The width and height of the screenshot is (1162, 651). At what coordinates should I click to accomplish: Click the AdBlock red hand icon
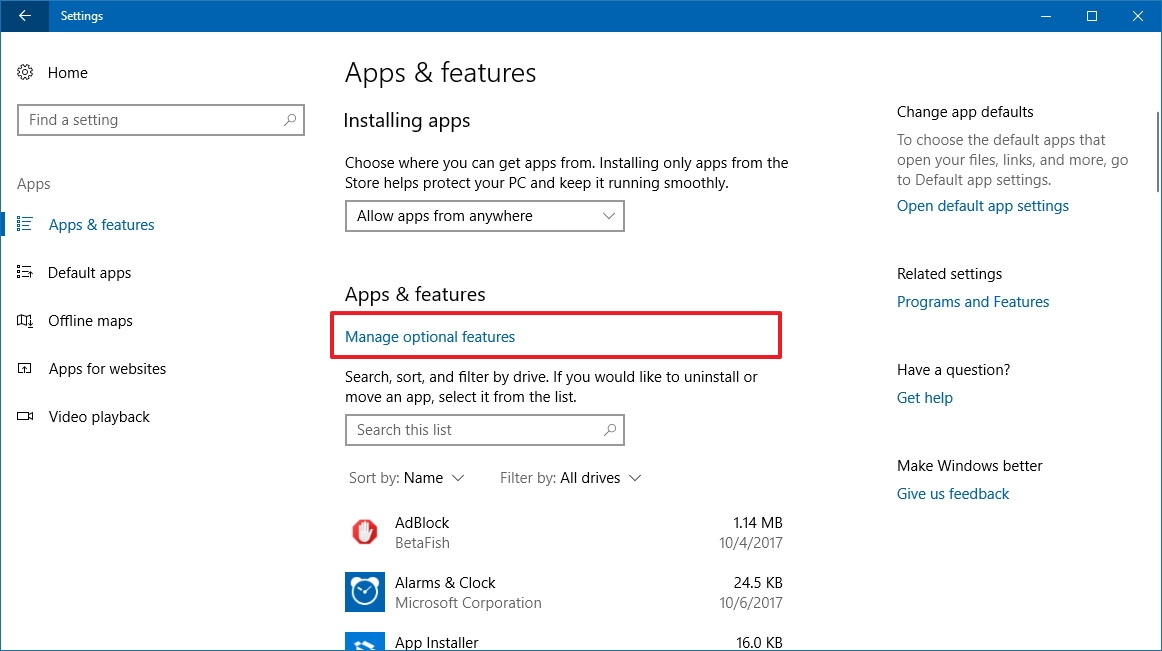[x=365, y=532]
